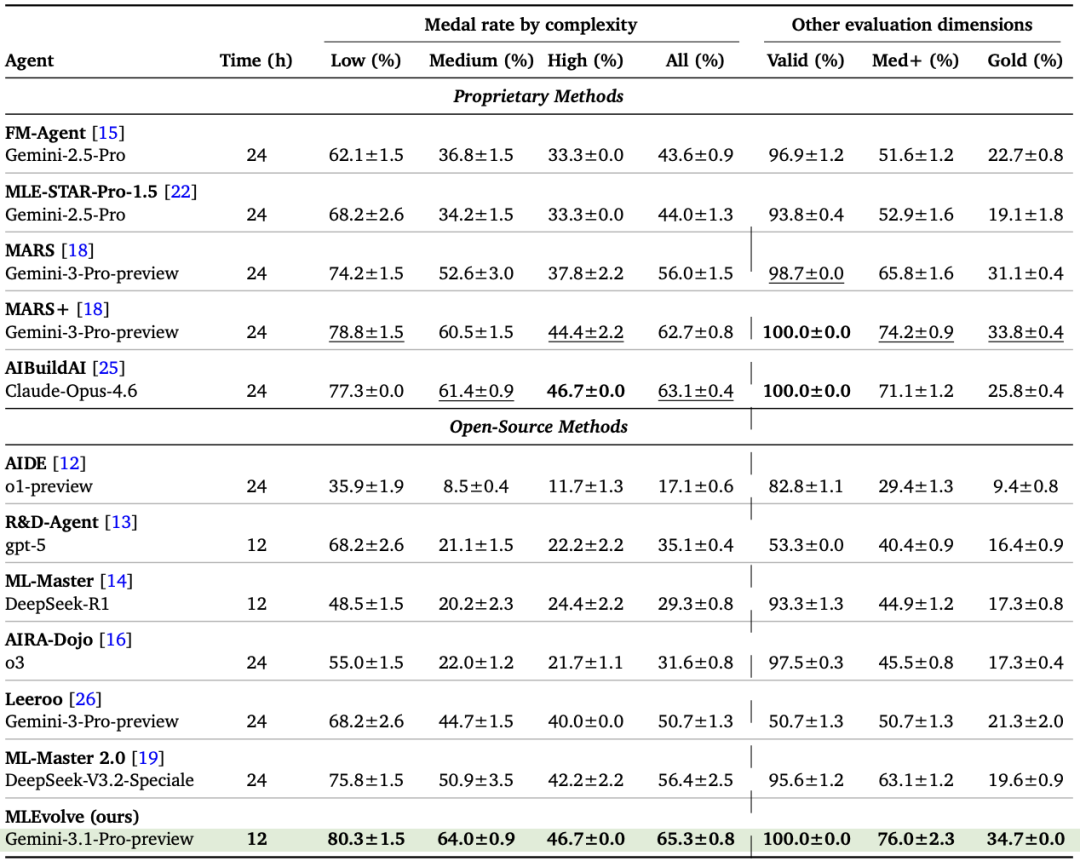
Task: Click the 40.0±0.0 High cell for Leeroo
Action: pos(585,722)
